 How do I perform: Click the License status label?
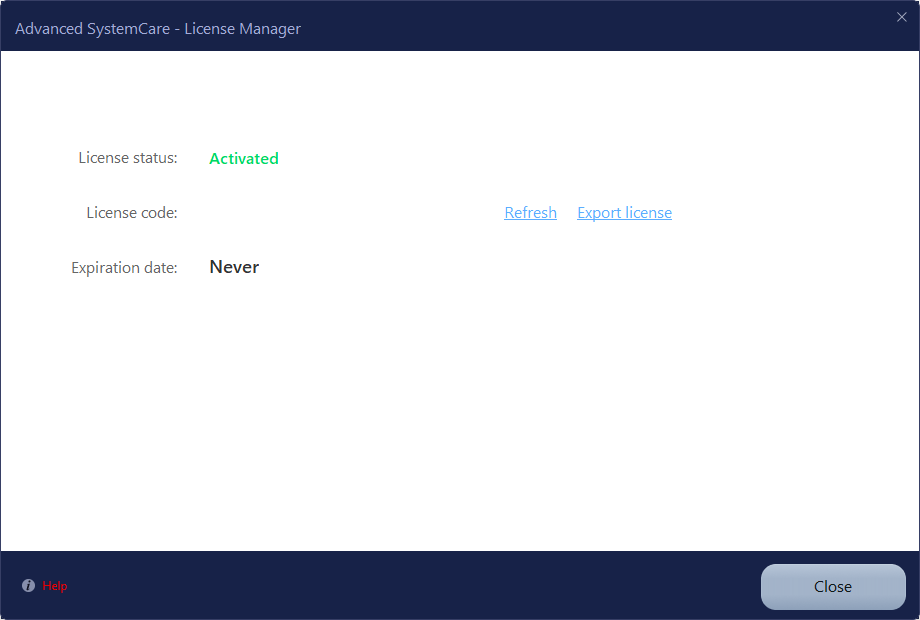[128, 158]
